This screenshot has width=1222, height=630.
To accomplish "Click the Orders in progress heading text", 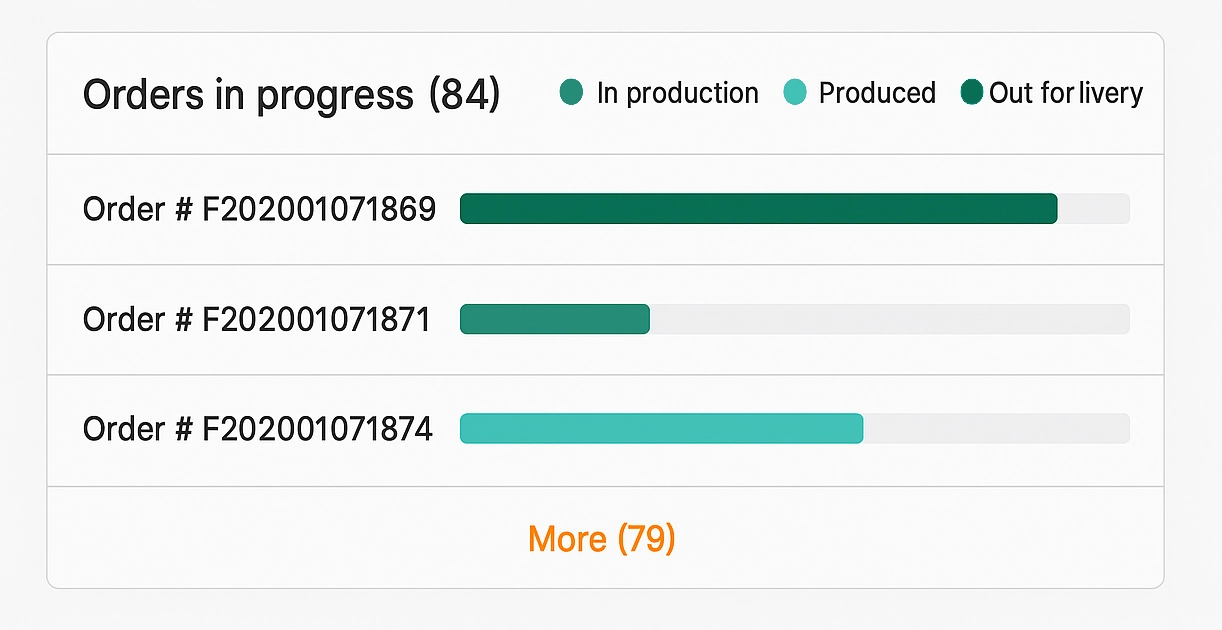I will [x=247, y=95].
